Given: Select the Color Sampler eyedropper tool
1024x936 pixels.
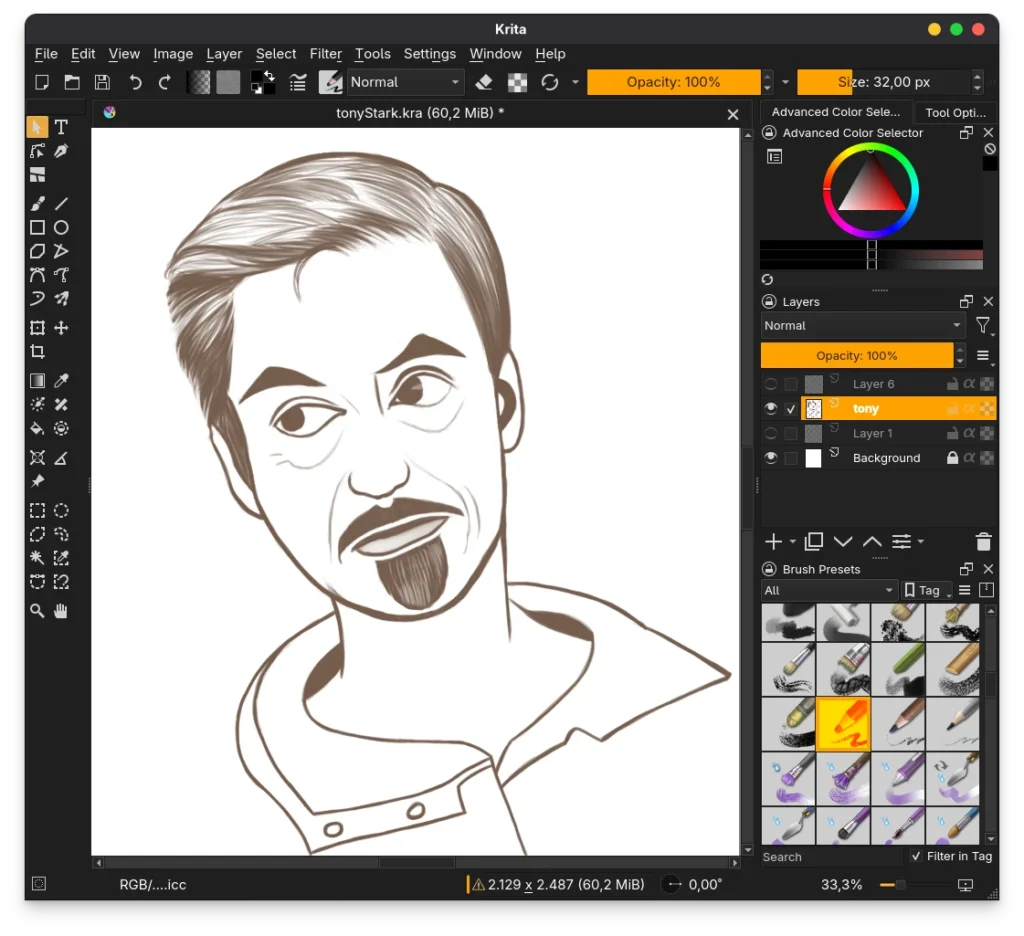Looking at the screenshot, I should 61,381.
